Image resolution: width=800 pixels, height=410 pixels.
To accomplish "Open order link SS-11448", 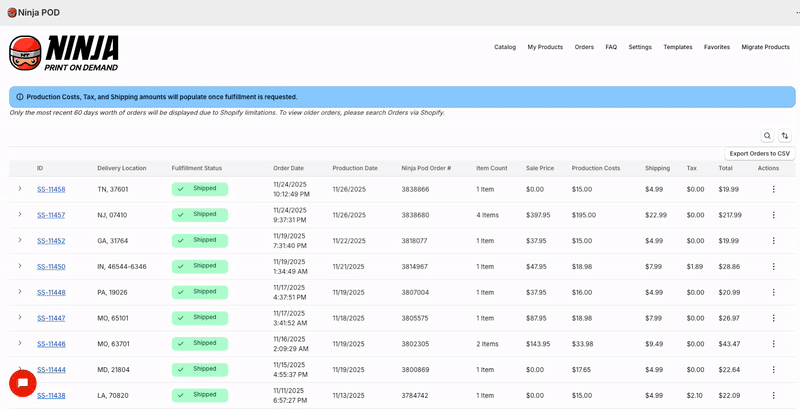I will tap(51, 293).
